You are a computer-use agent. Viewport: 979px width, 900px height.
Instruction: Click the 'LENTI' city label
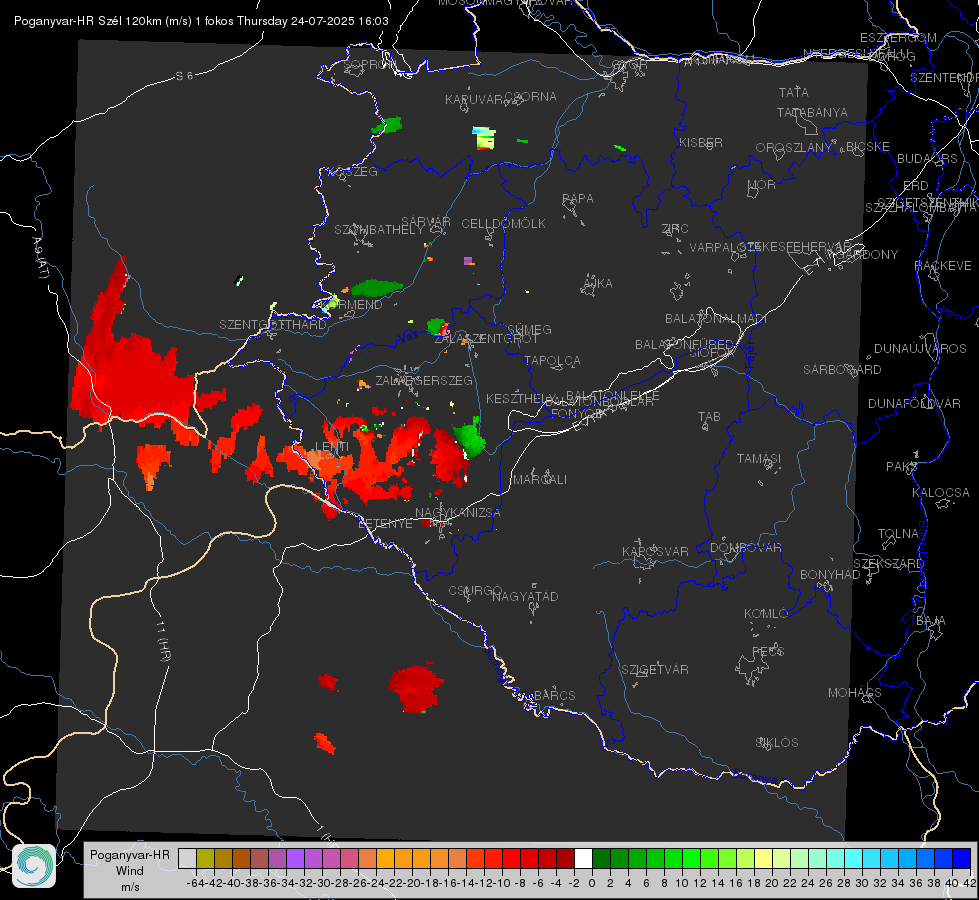(x=332, y=447)
